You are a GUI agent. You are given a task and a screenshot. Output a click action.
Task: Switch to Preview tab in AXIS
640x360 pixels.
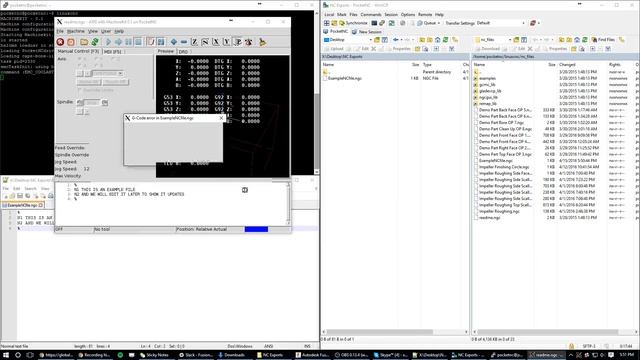pyautogui.click(x=166, y=51)
